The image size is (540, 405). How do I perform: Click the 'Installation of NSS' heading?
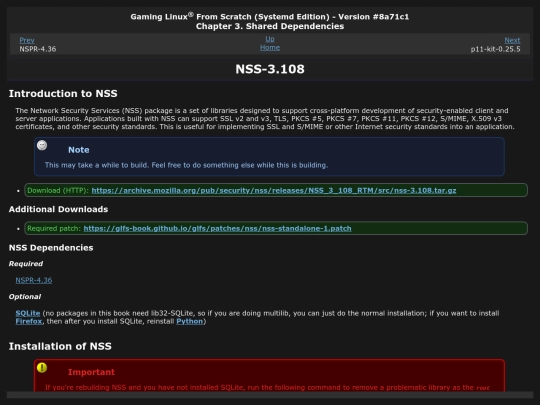(x=60, y=346)
